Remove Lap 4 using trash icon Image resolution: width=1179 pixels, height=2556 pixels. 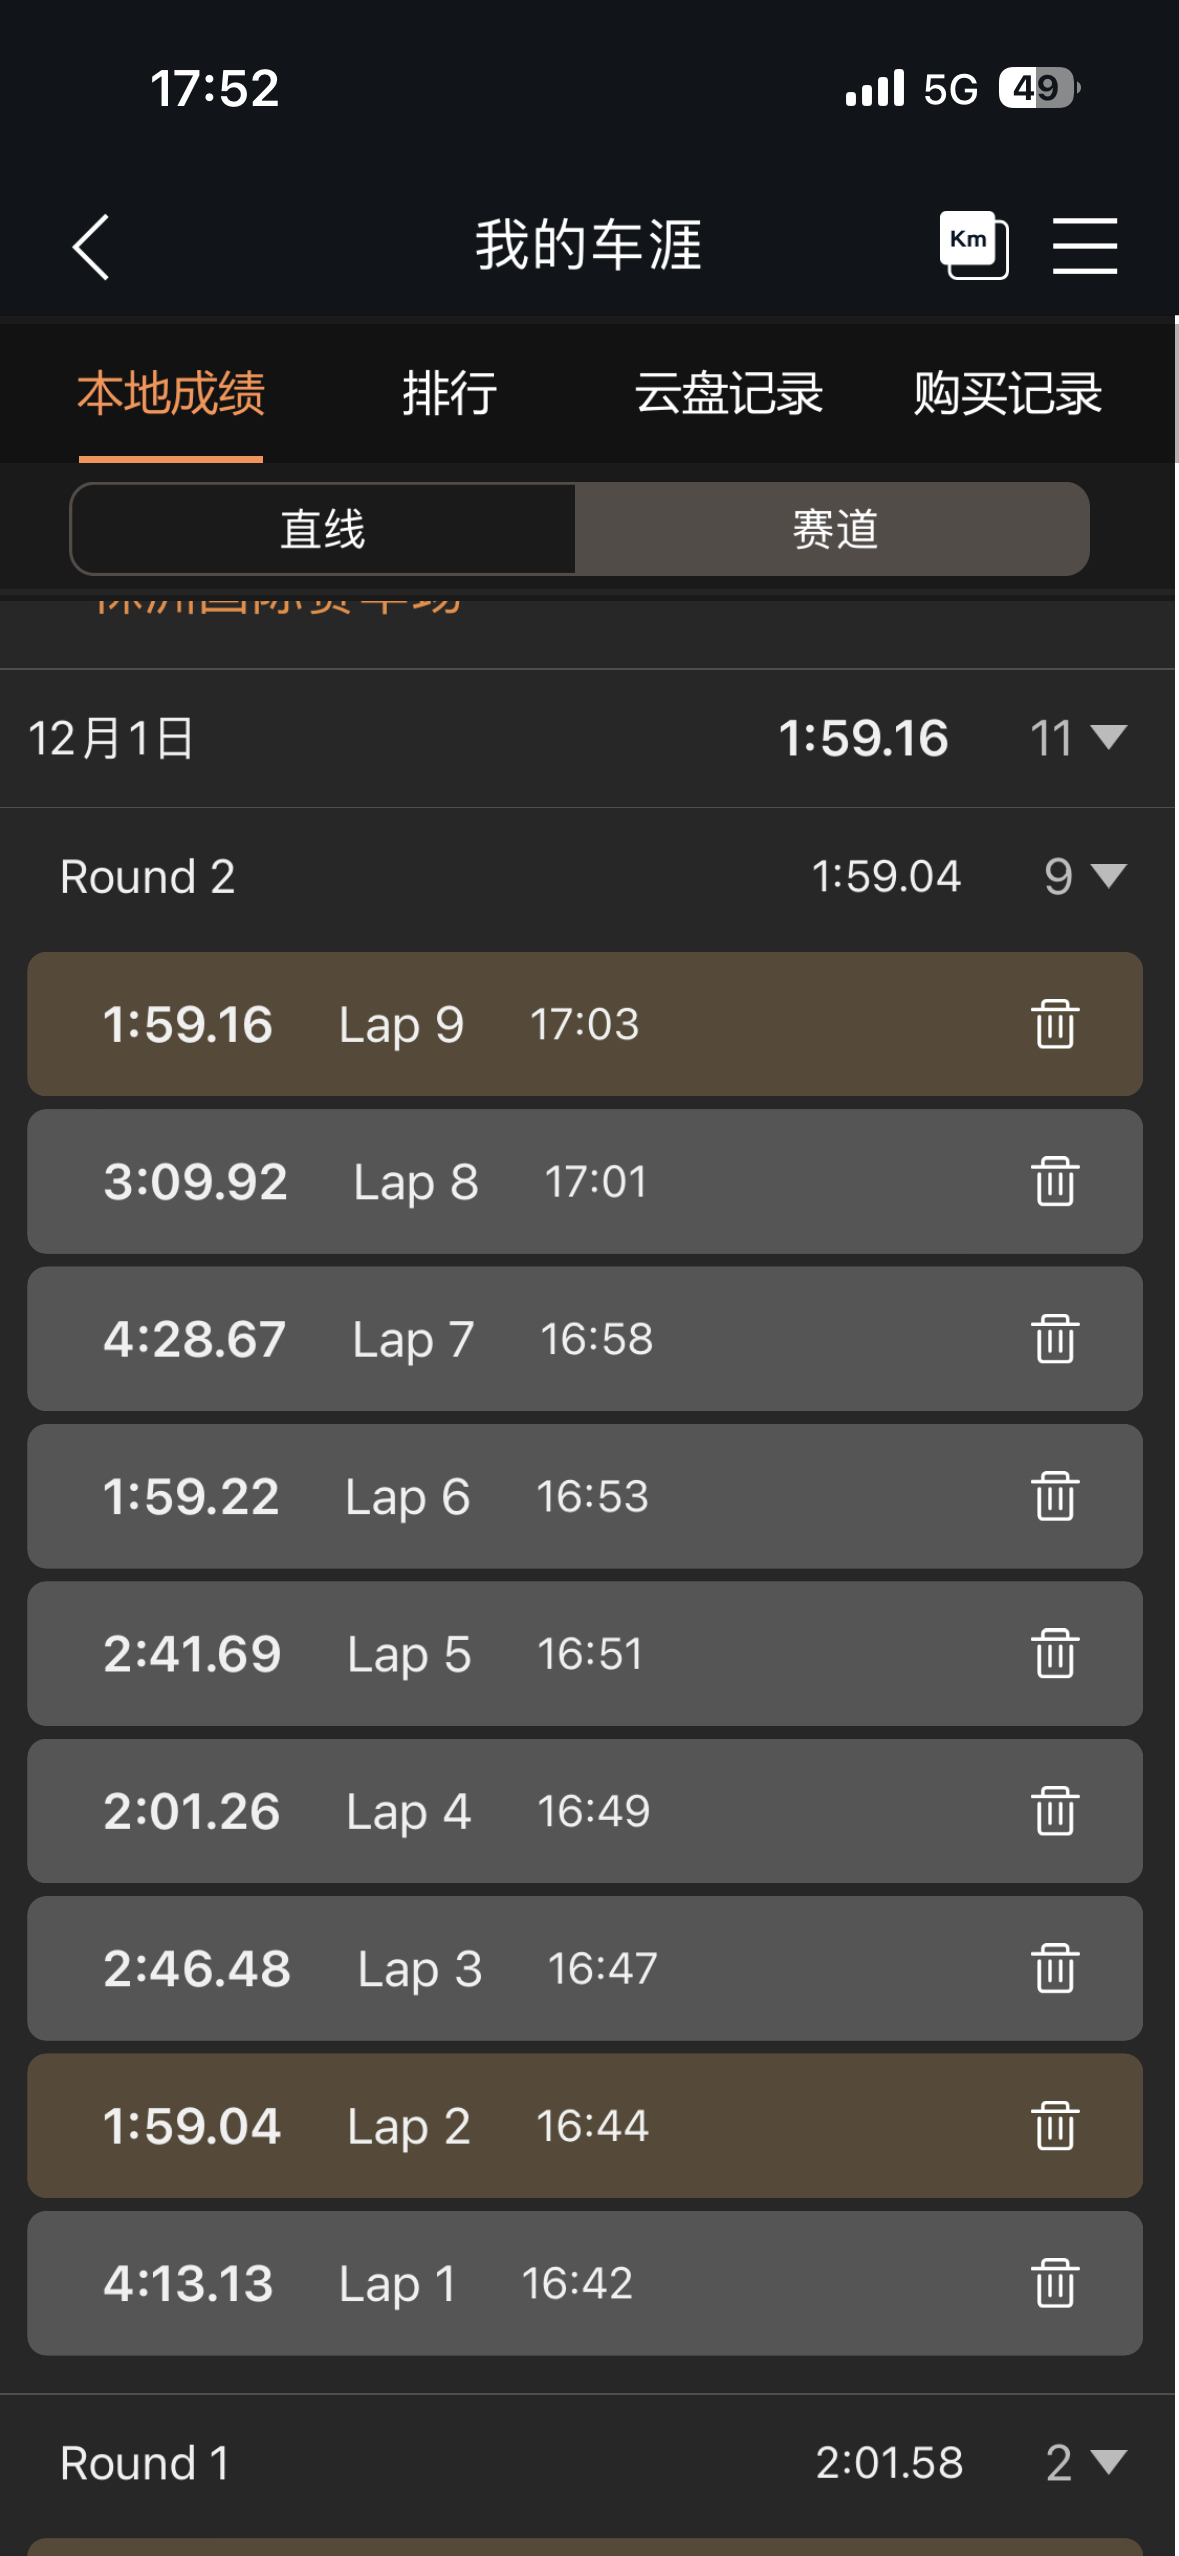1054,1811
